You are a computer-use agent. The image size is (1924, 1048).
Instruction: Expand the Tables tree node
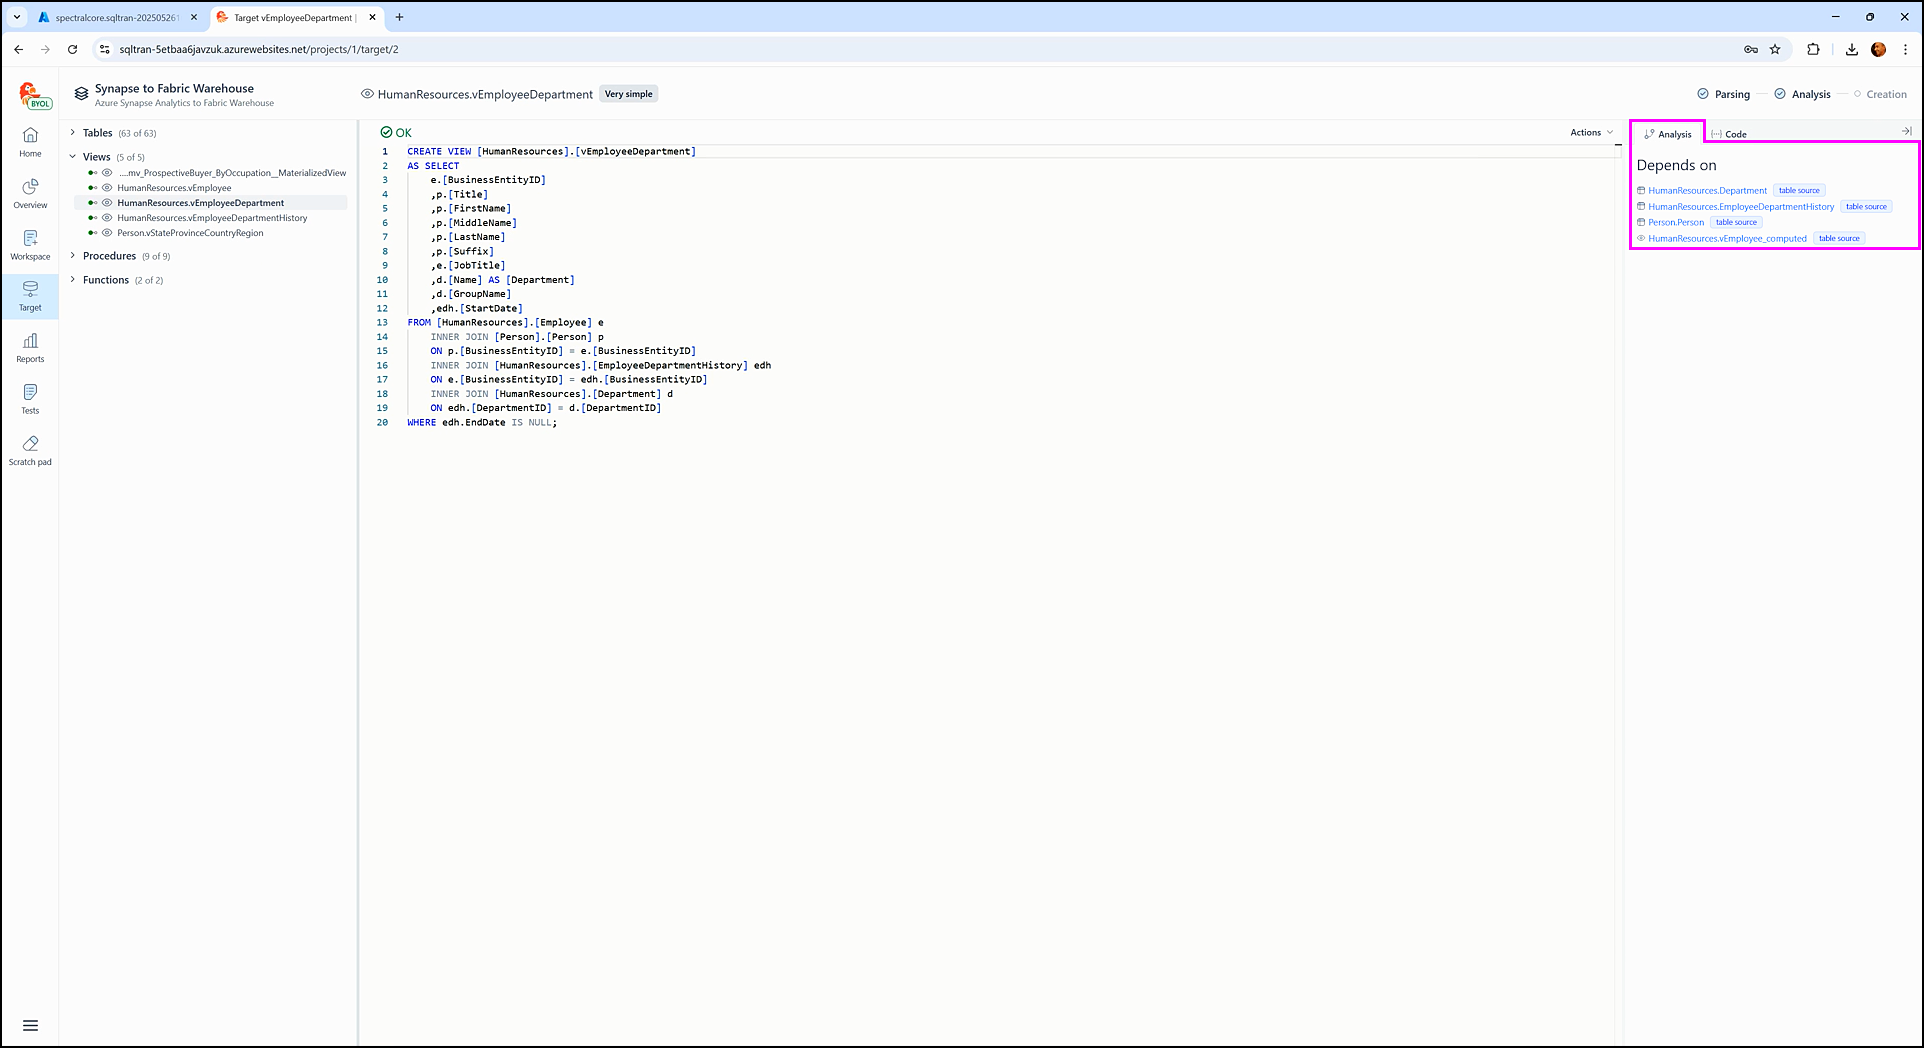point(73,133)
